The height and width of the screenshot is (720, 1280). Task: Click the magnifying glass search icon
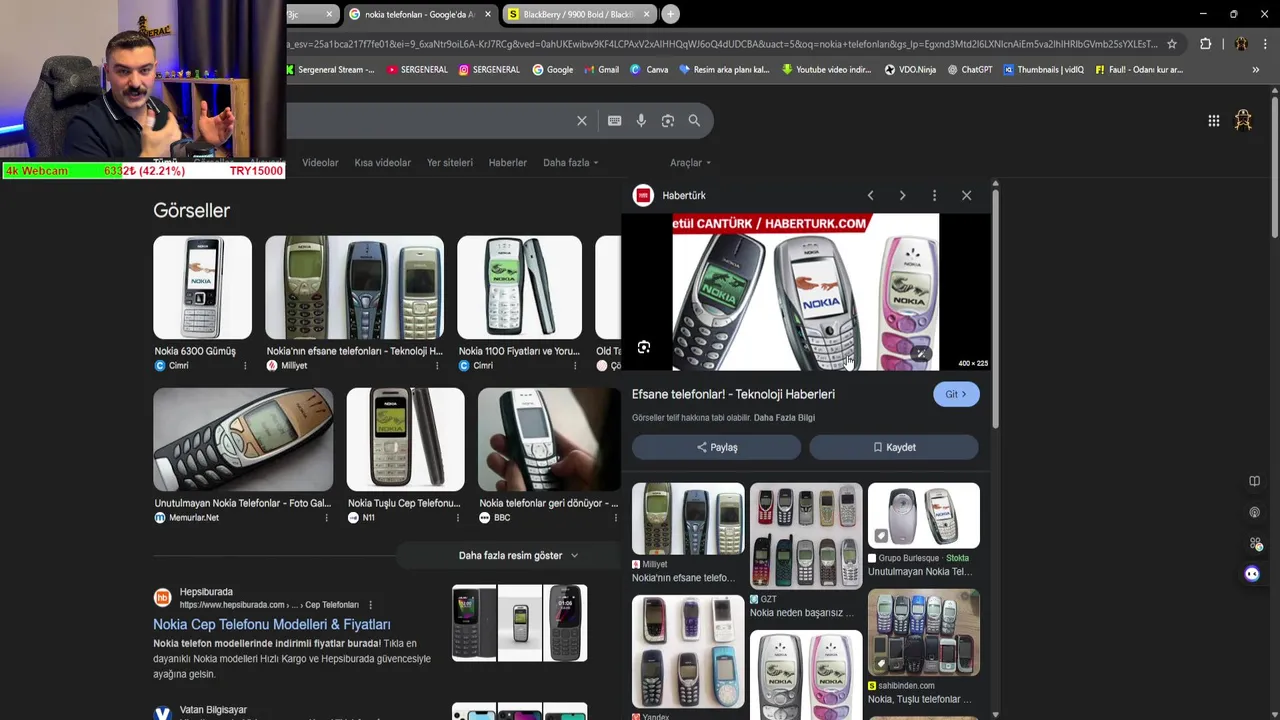[x=694, y=121]
